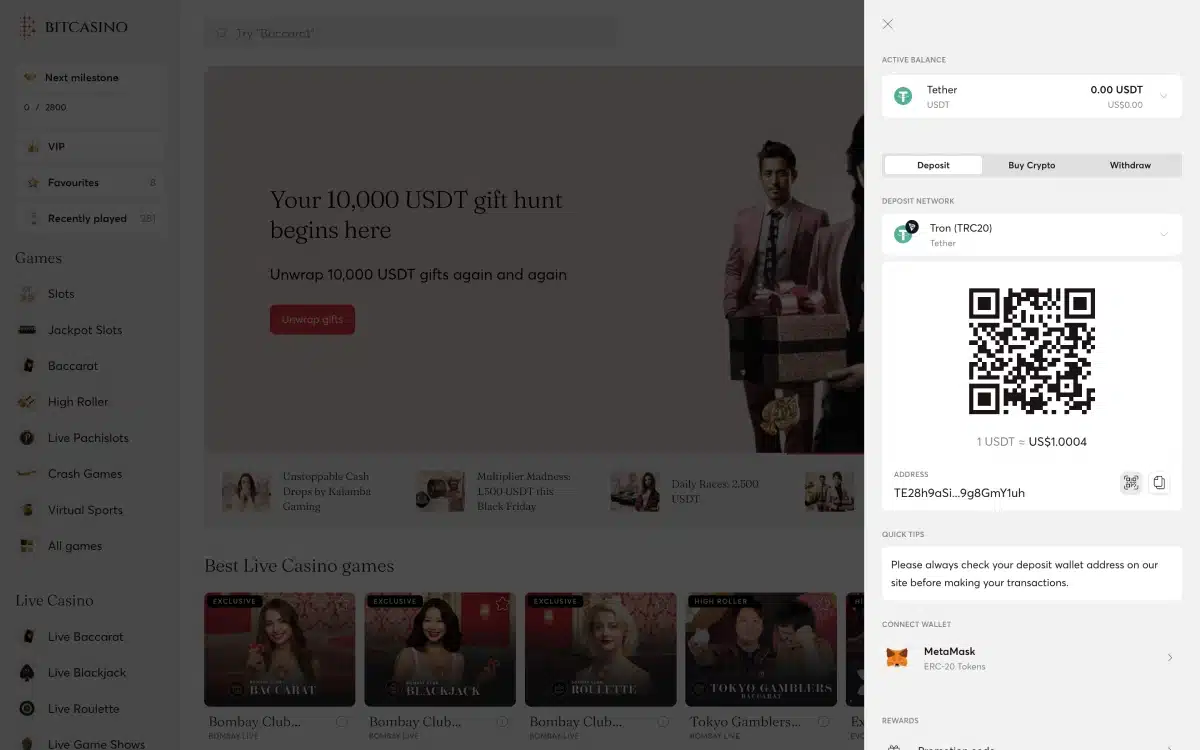Screen dimensions: 1200x750
Task: Click the High Roller sidebar icon
Action: [28, 402]
